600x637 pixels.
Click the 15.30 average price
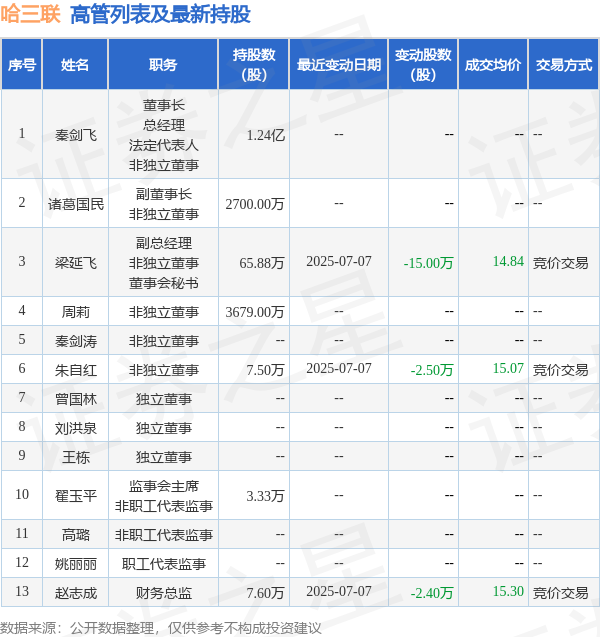click(x=508, y=591)
